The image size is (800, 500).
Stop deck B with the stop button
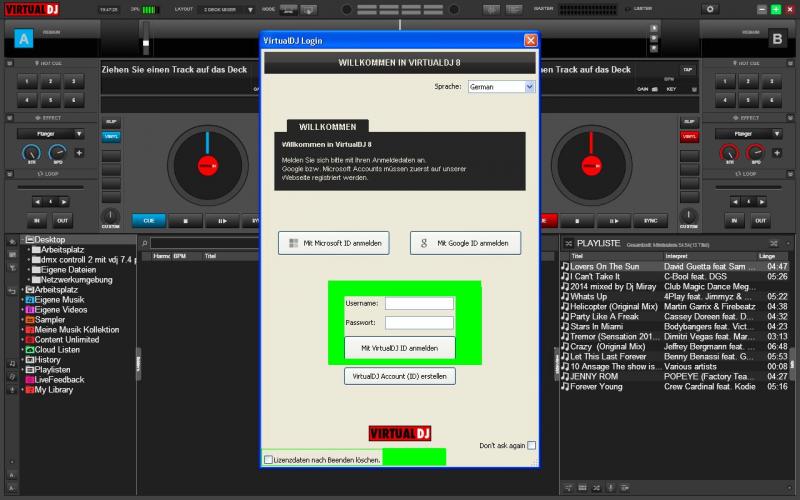coord(577,221)
